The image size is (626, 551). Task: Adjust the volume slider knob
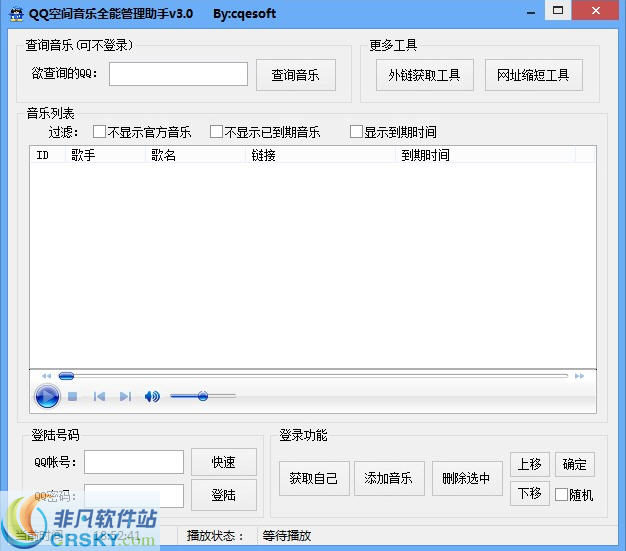pos(203,396)
